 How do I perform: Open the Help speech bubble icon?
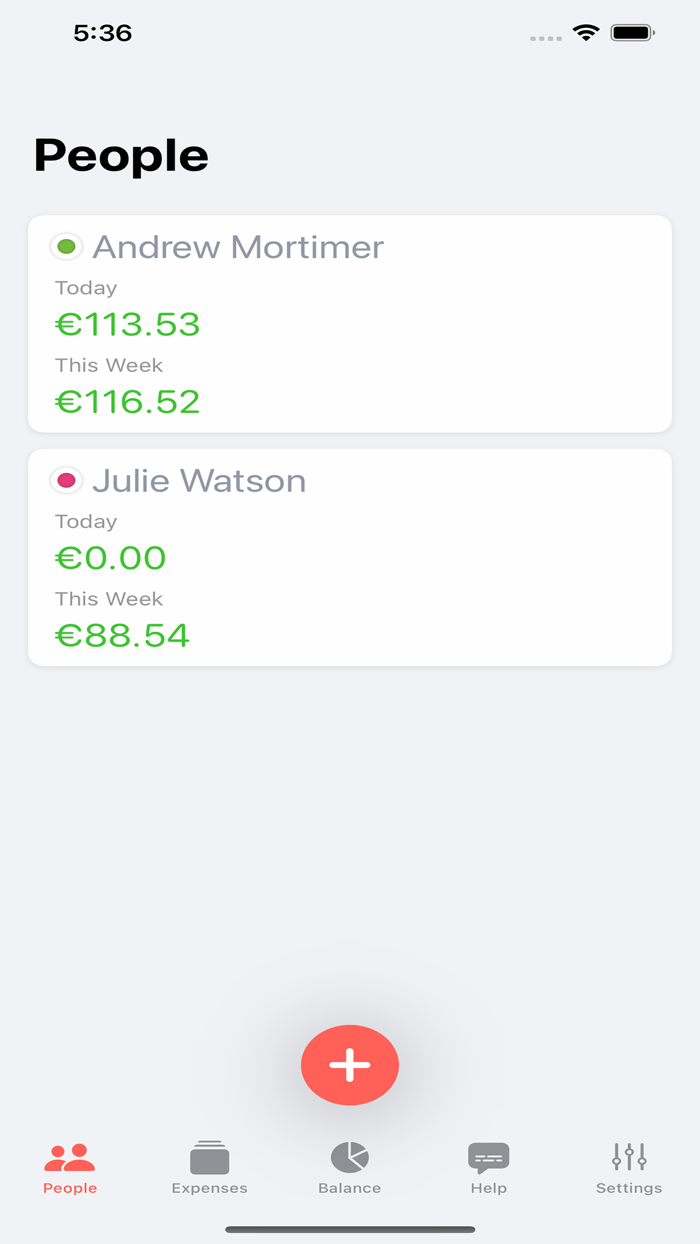click(489, 1158)
